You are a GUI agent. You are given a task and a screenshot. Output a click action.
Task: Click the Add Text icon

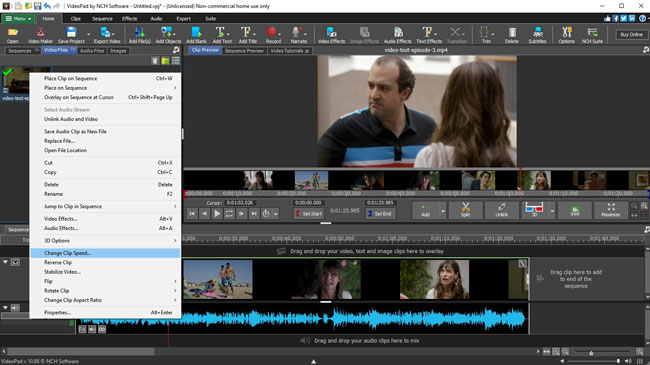point(222,35)
